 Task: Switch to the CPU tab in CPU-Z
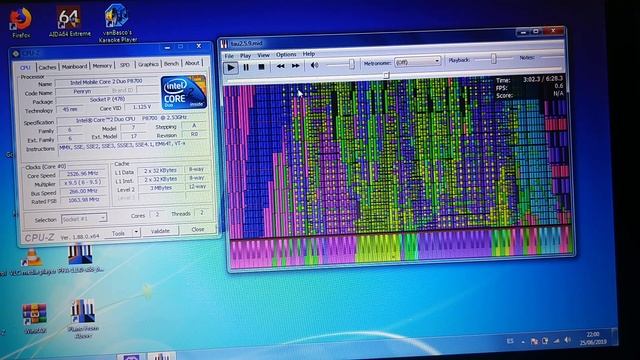(x=25, y=67)
